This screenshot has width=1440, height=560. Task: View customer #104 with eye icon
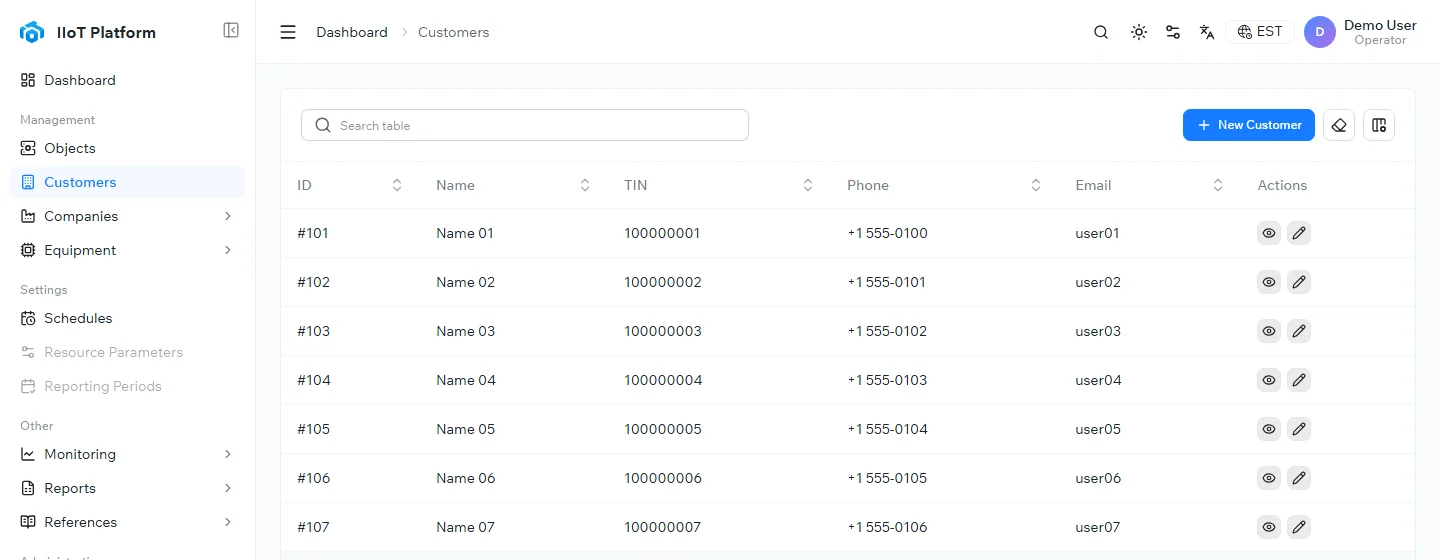point(1269,380)
